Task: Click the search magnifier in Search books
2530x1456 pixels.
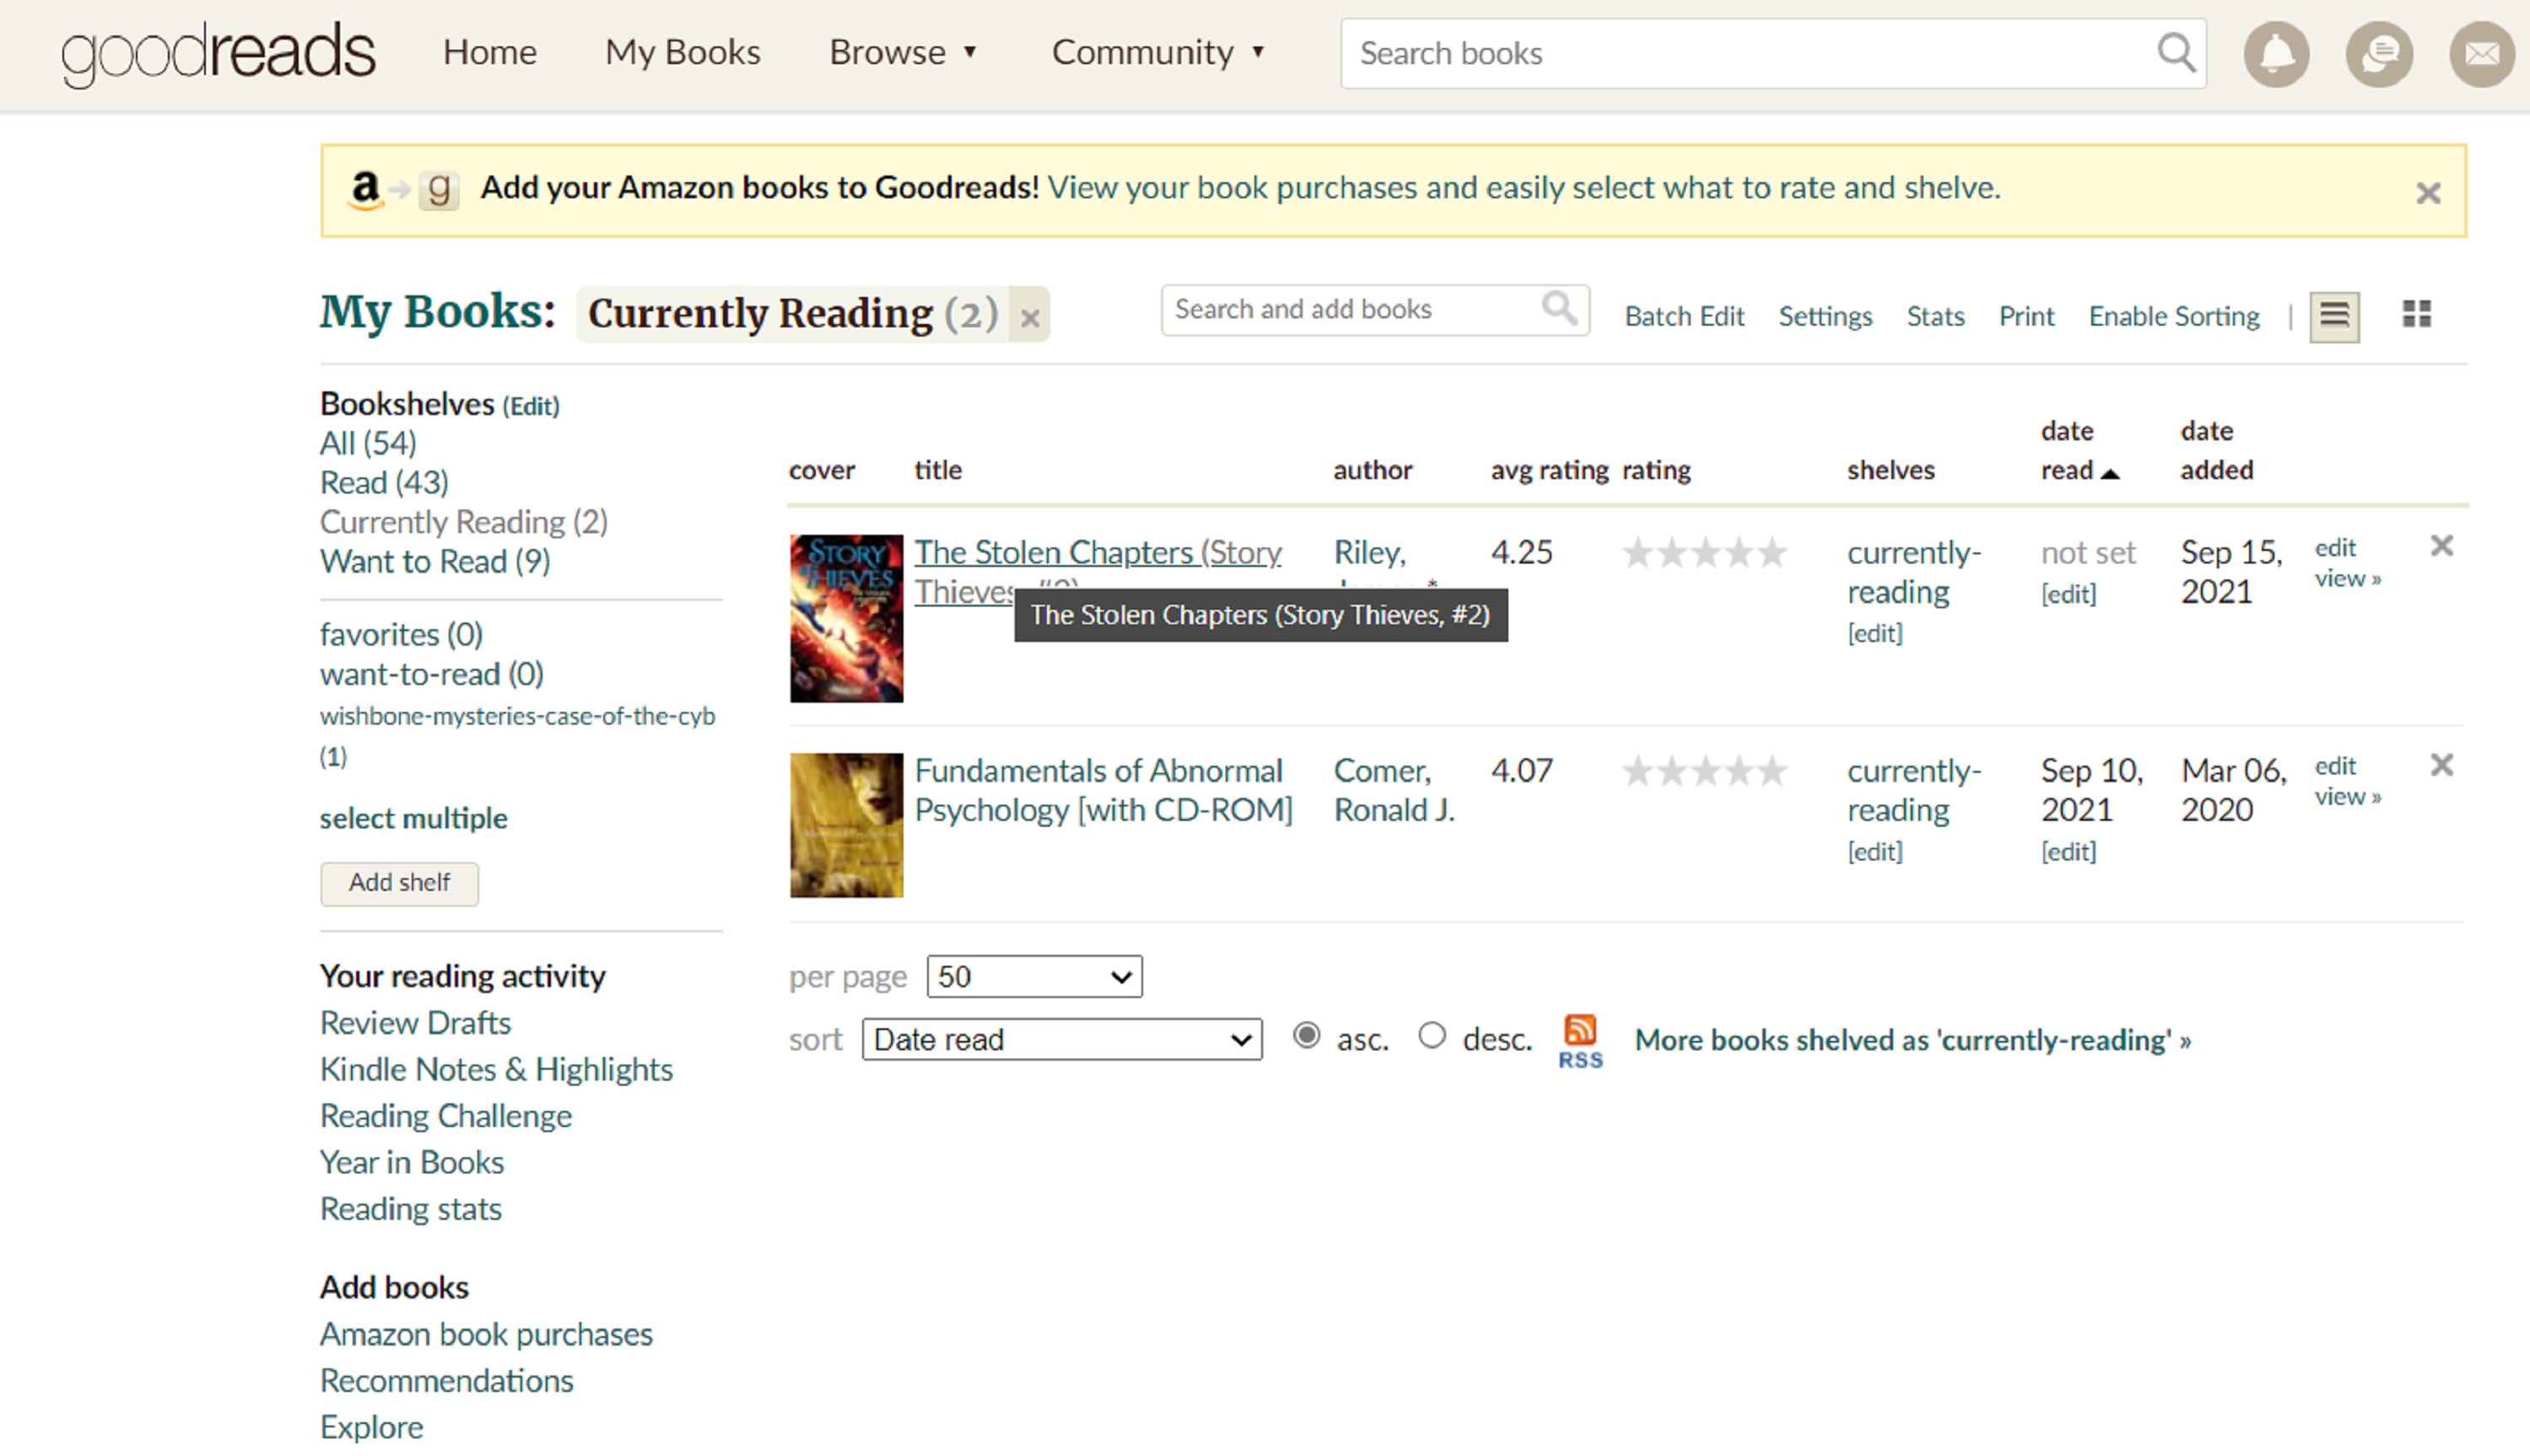Action: click(2176, 53)
